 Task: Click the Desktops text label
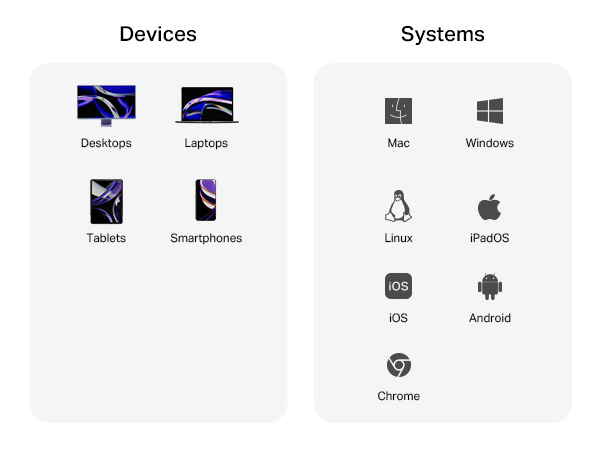(106, 143)
